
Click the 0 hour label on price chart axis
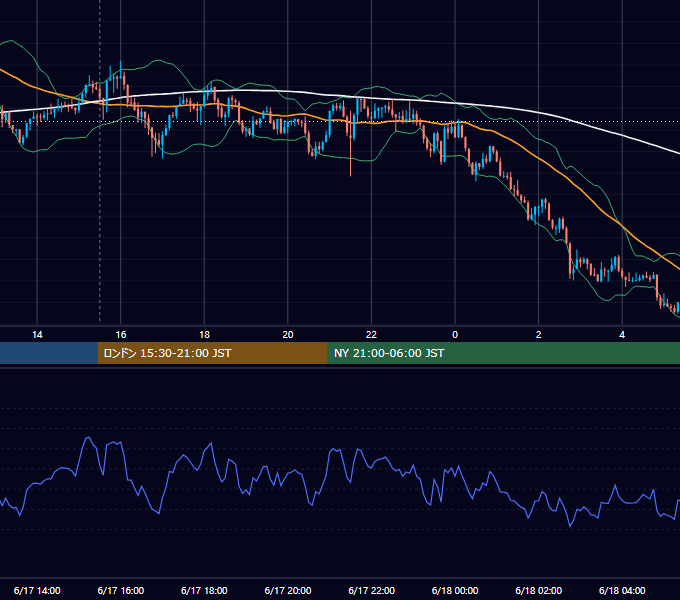coord(455,335)
